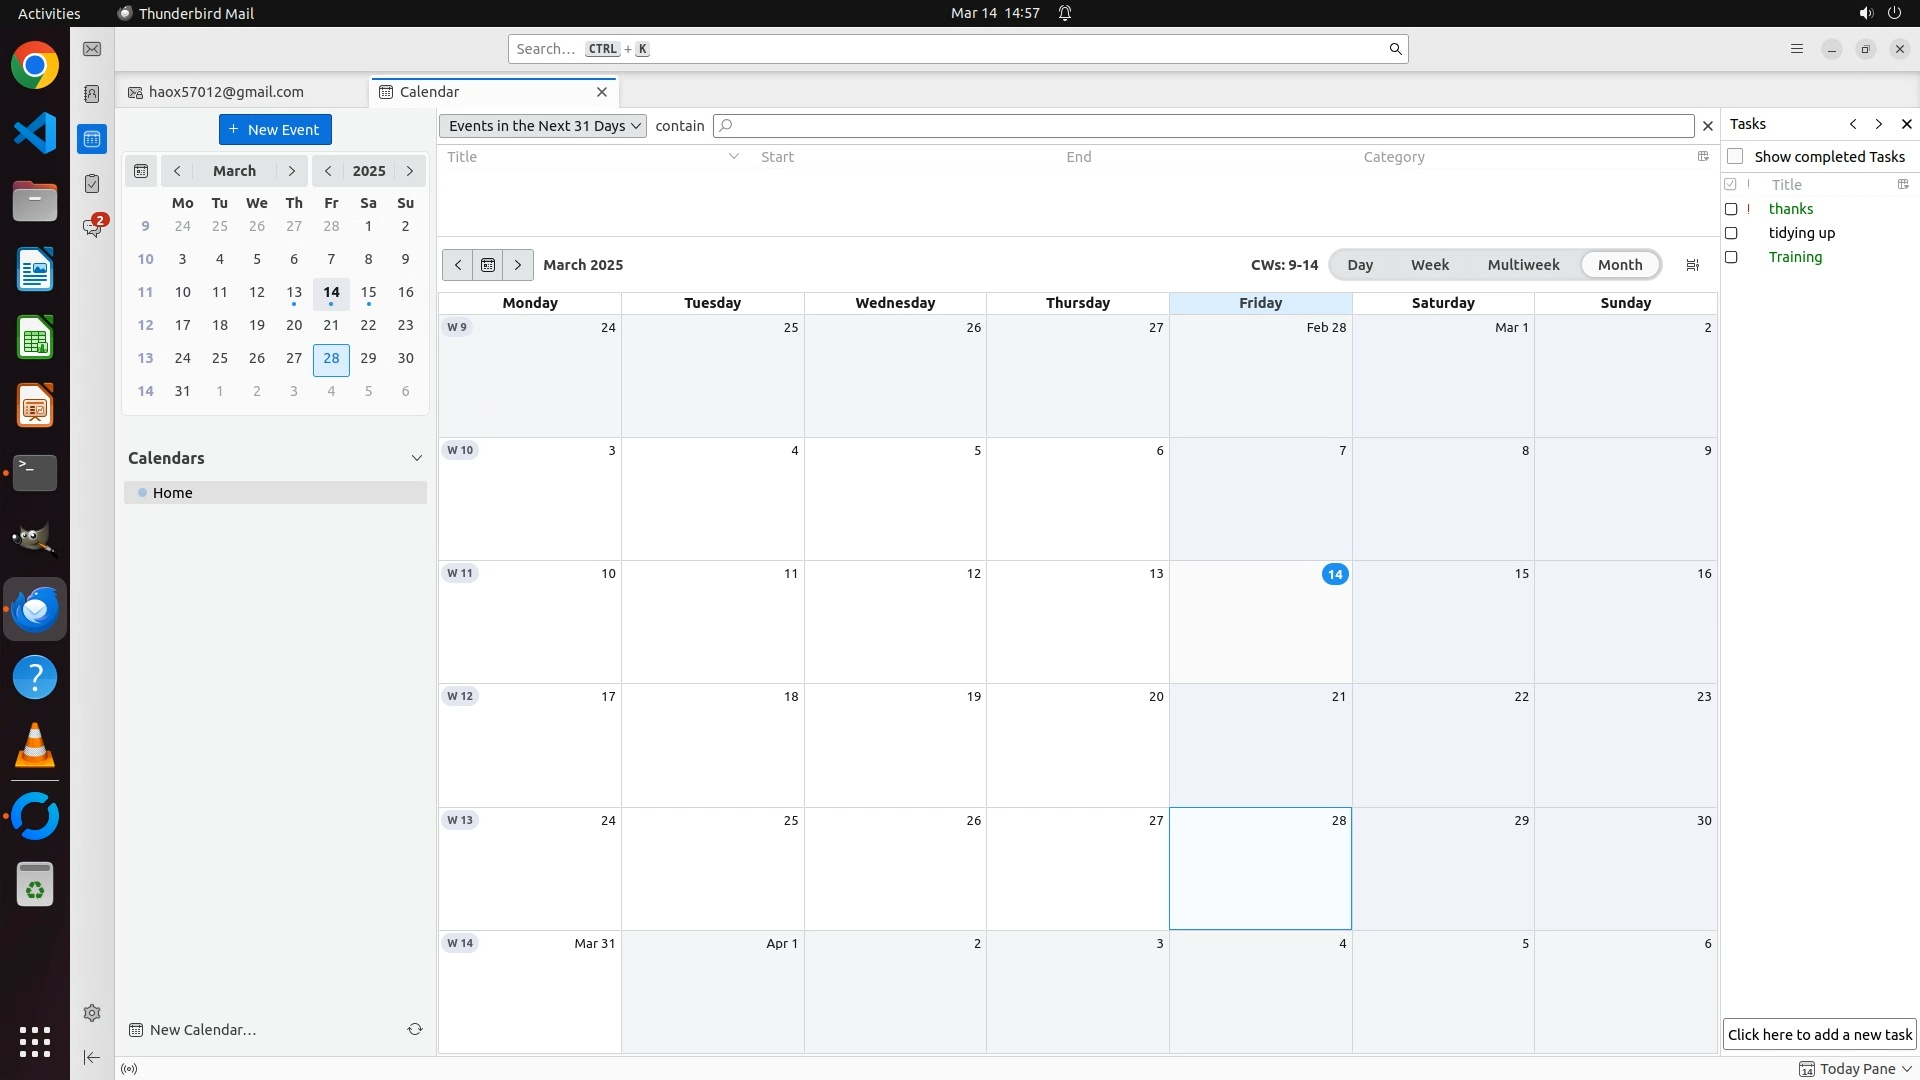Mark the 'Training' task complete
This screenshot has width=1920, height=1080.
[x=1731, y=257]
